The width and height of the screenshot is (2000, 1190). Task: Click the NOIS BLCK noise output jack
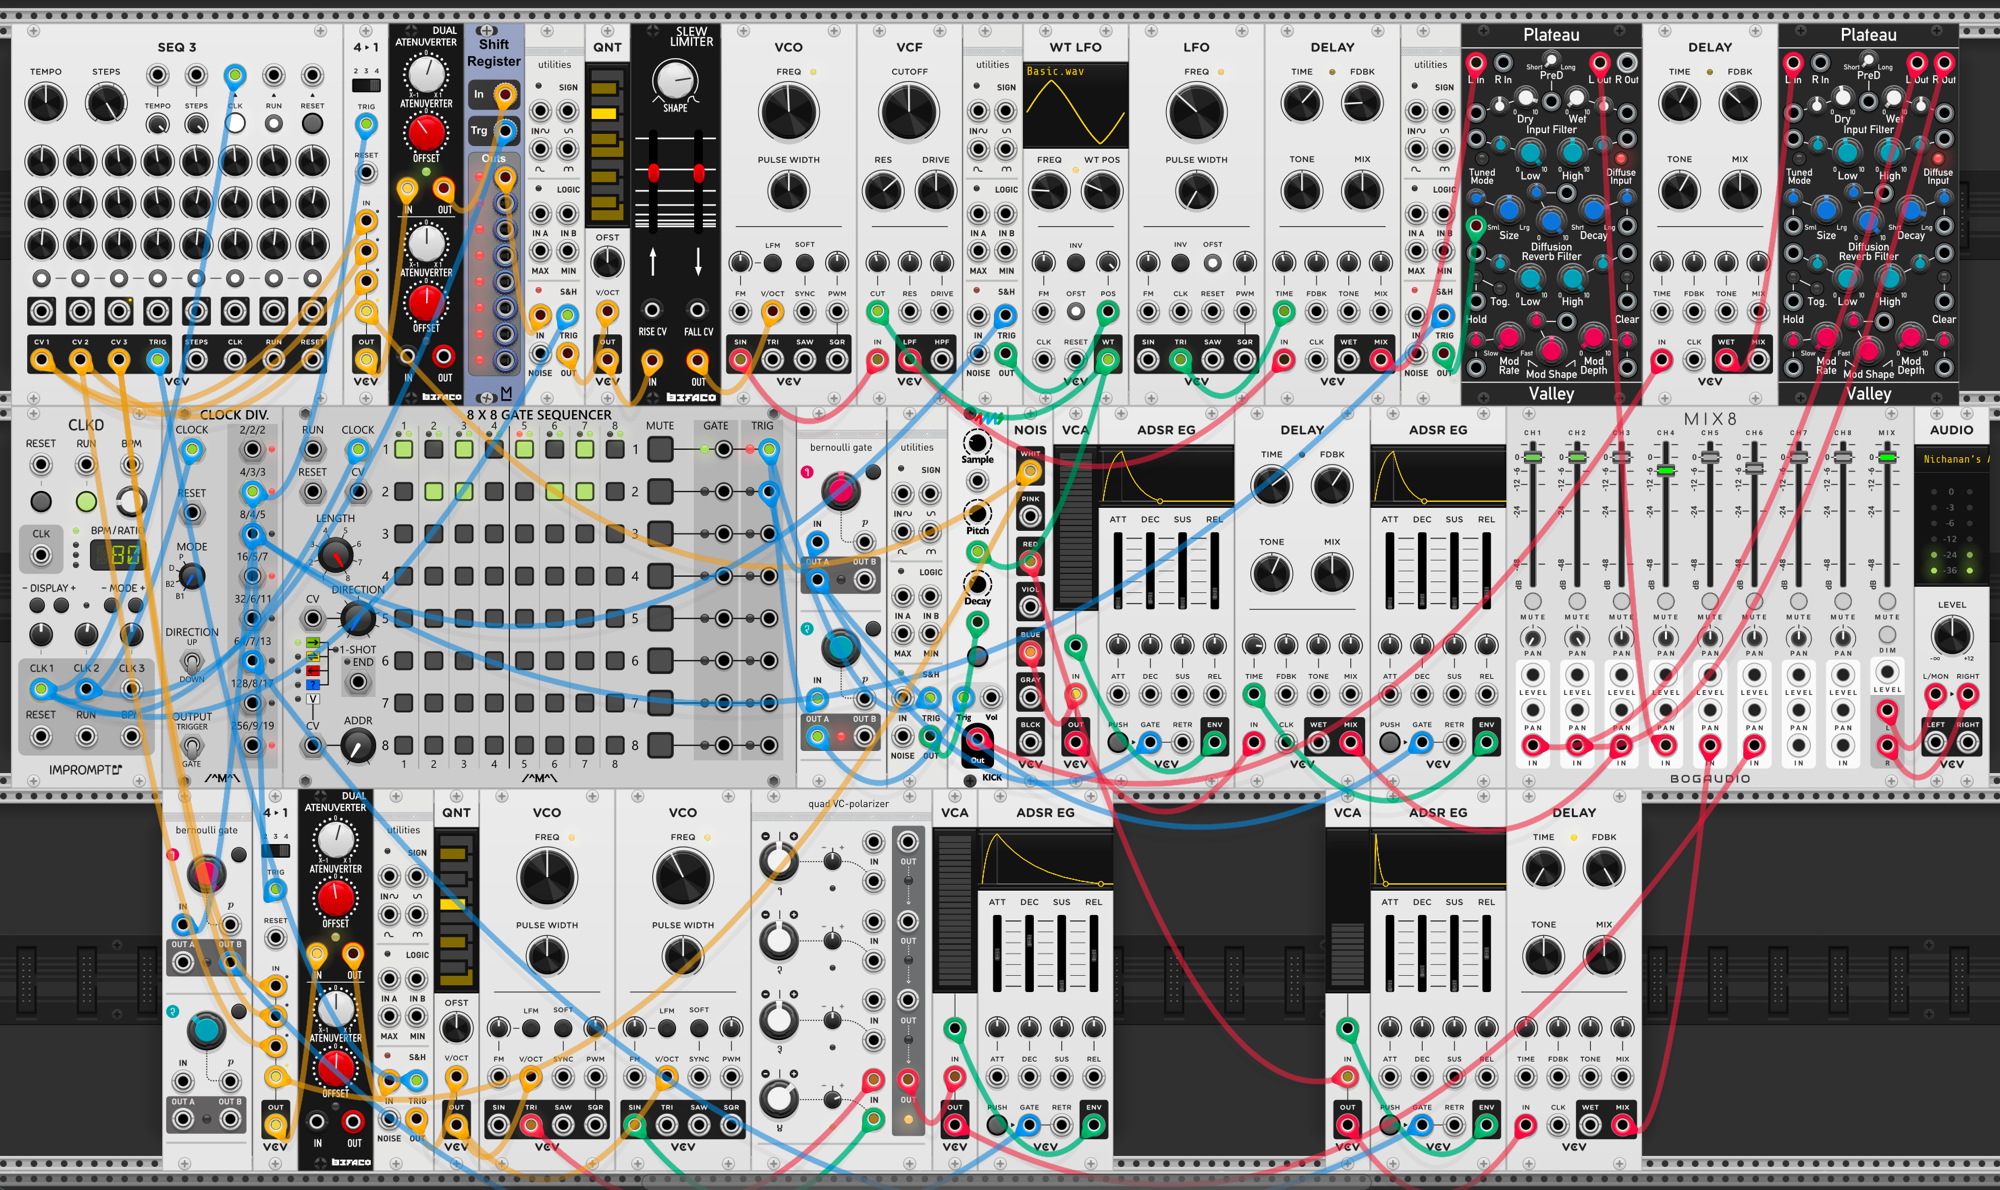tap(1030, 743)
